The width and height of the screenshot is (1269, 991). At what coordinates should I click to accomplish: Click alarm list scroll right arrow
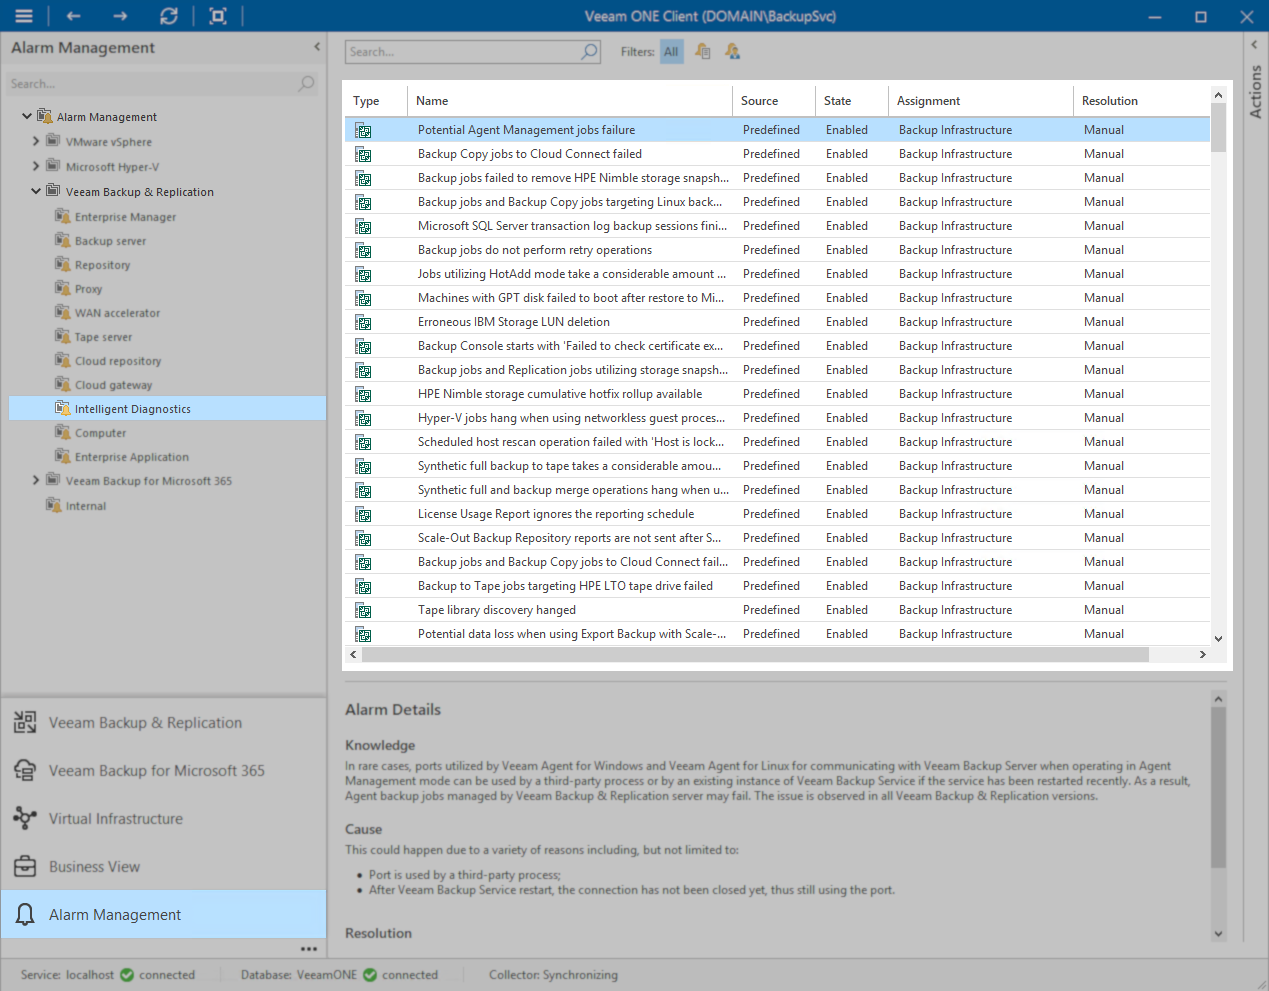coord(1202,654)
